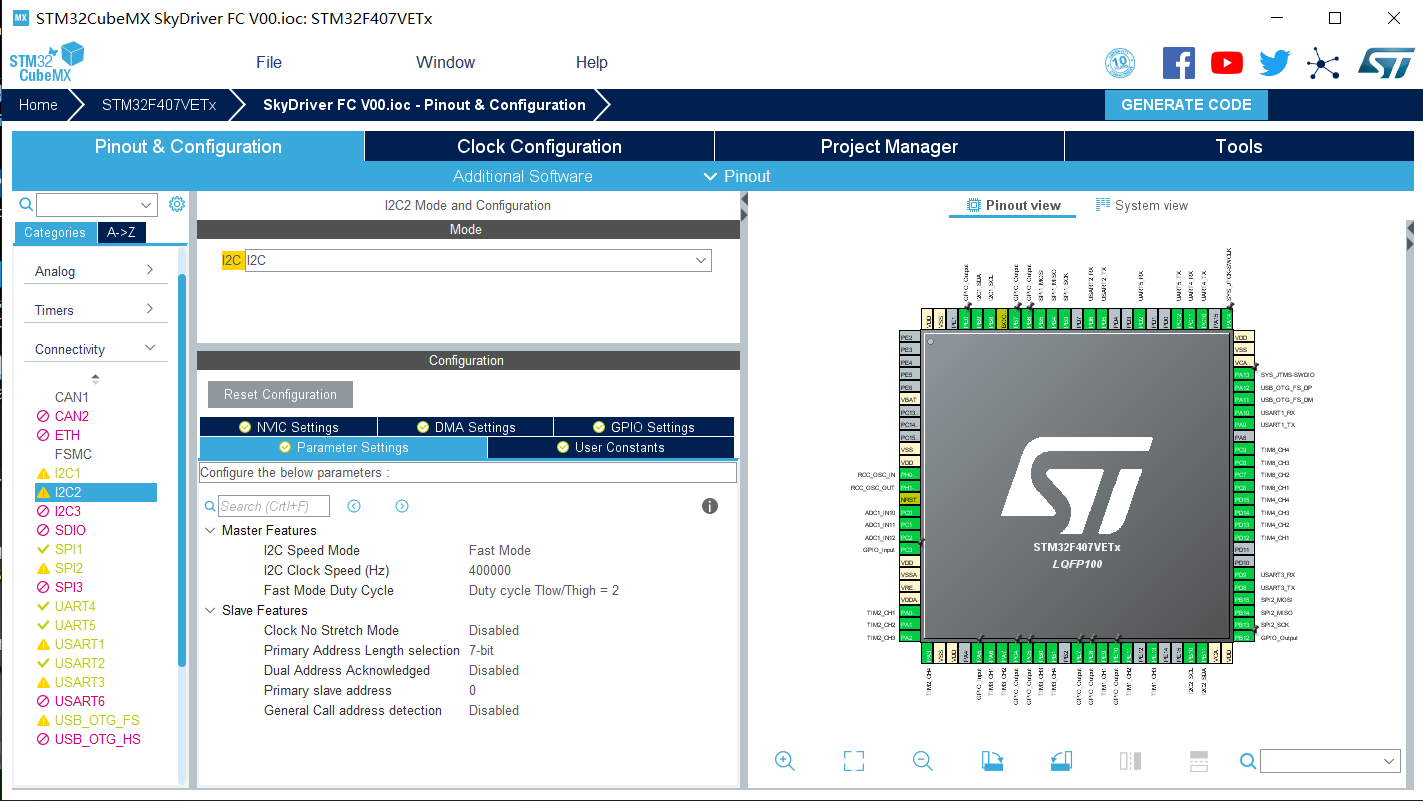This screenshot has height=801, width=1423.
Task: Click the GENERATE CODE button
Action: click(1186, 105)
